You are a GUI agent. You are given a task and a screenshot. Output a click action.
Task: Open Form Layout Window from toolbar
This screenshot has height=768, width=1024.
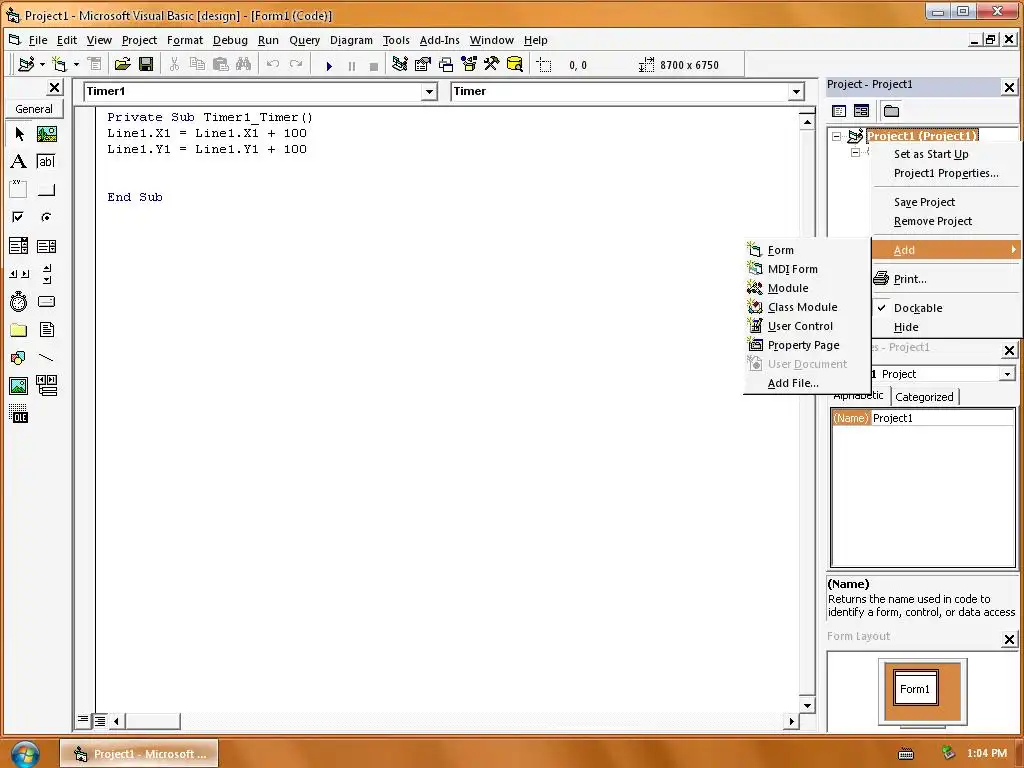(446, 64)
